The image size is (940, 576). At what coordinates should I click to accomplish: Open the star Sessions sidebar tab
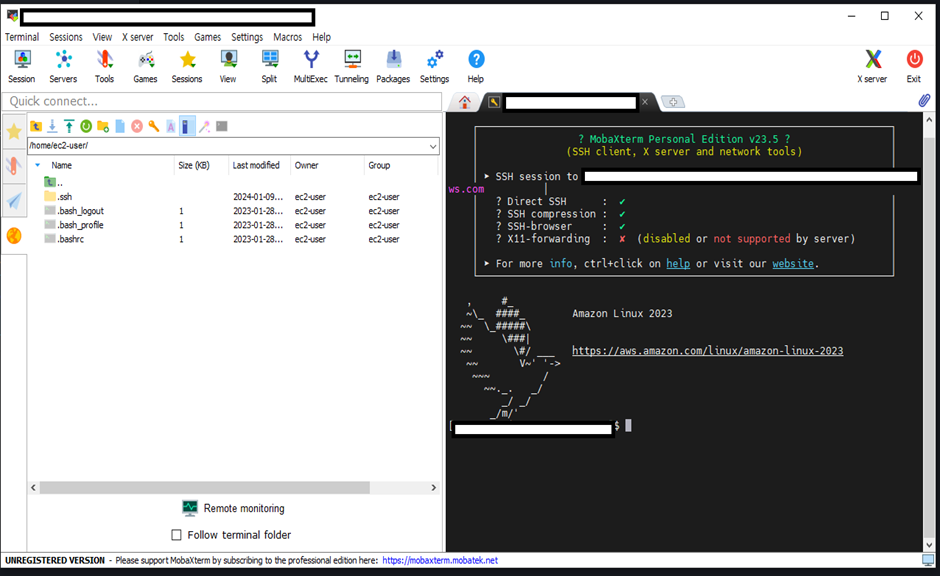[14, 132]
